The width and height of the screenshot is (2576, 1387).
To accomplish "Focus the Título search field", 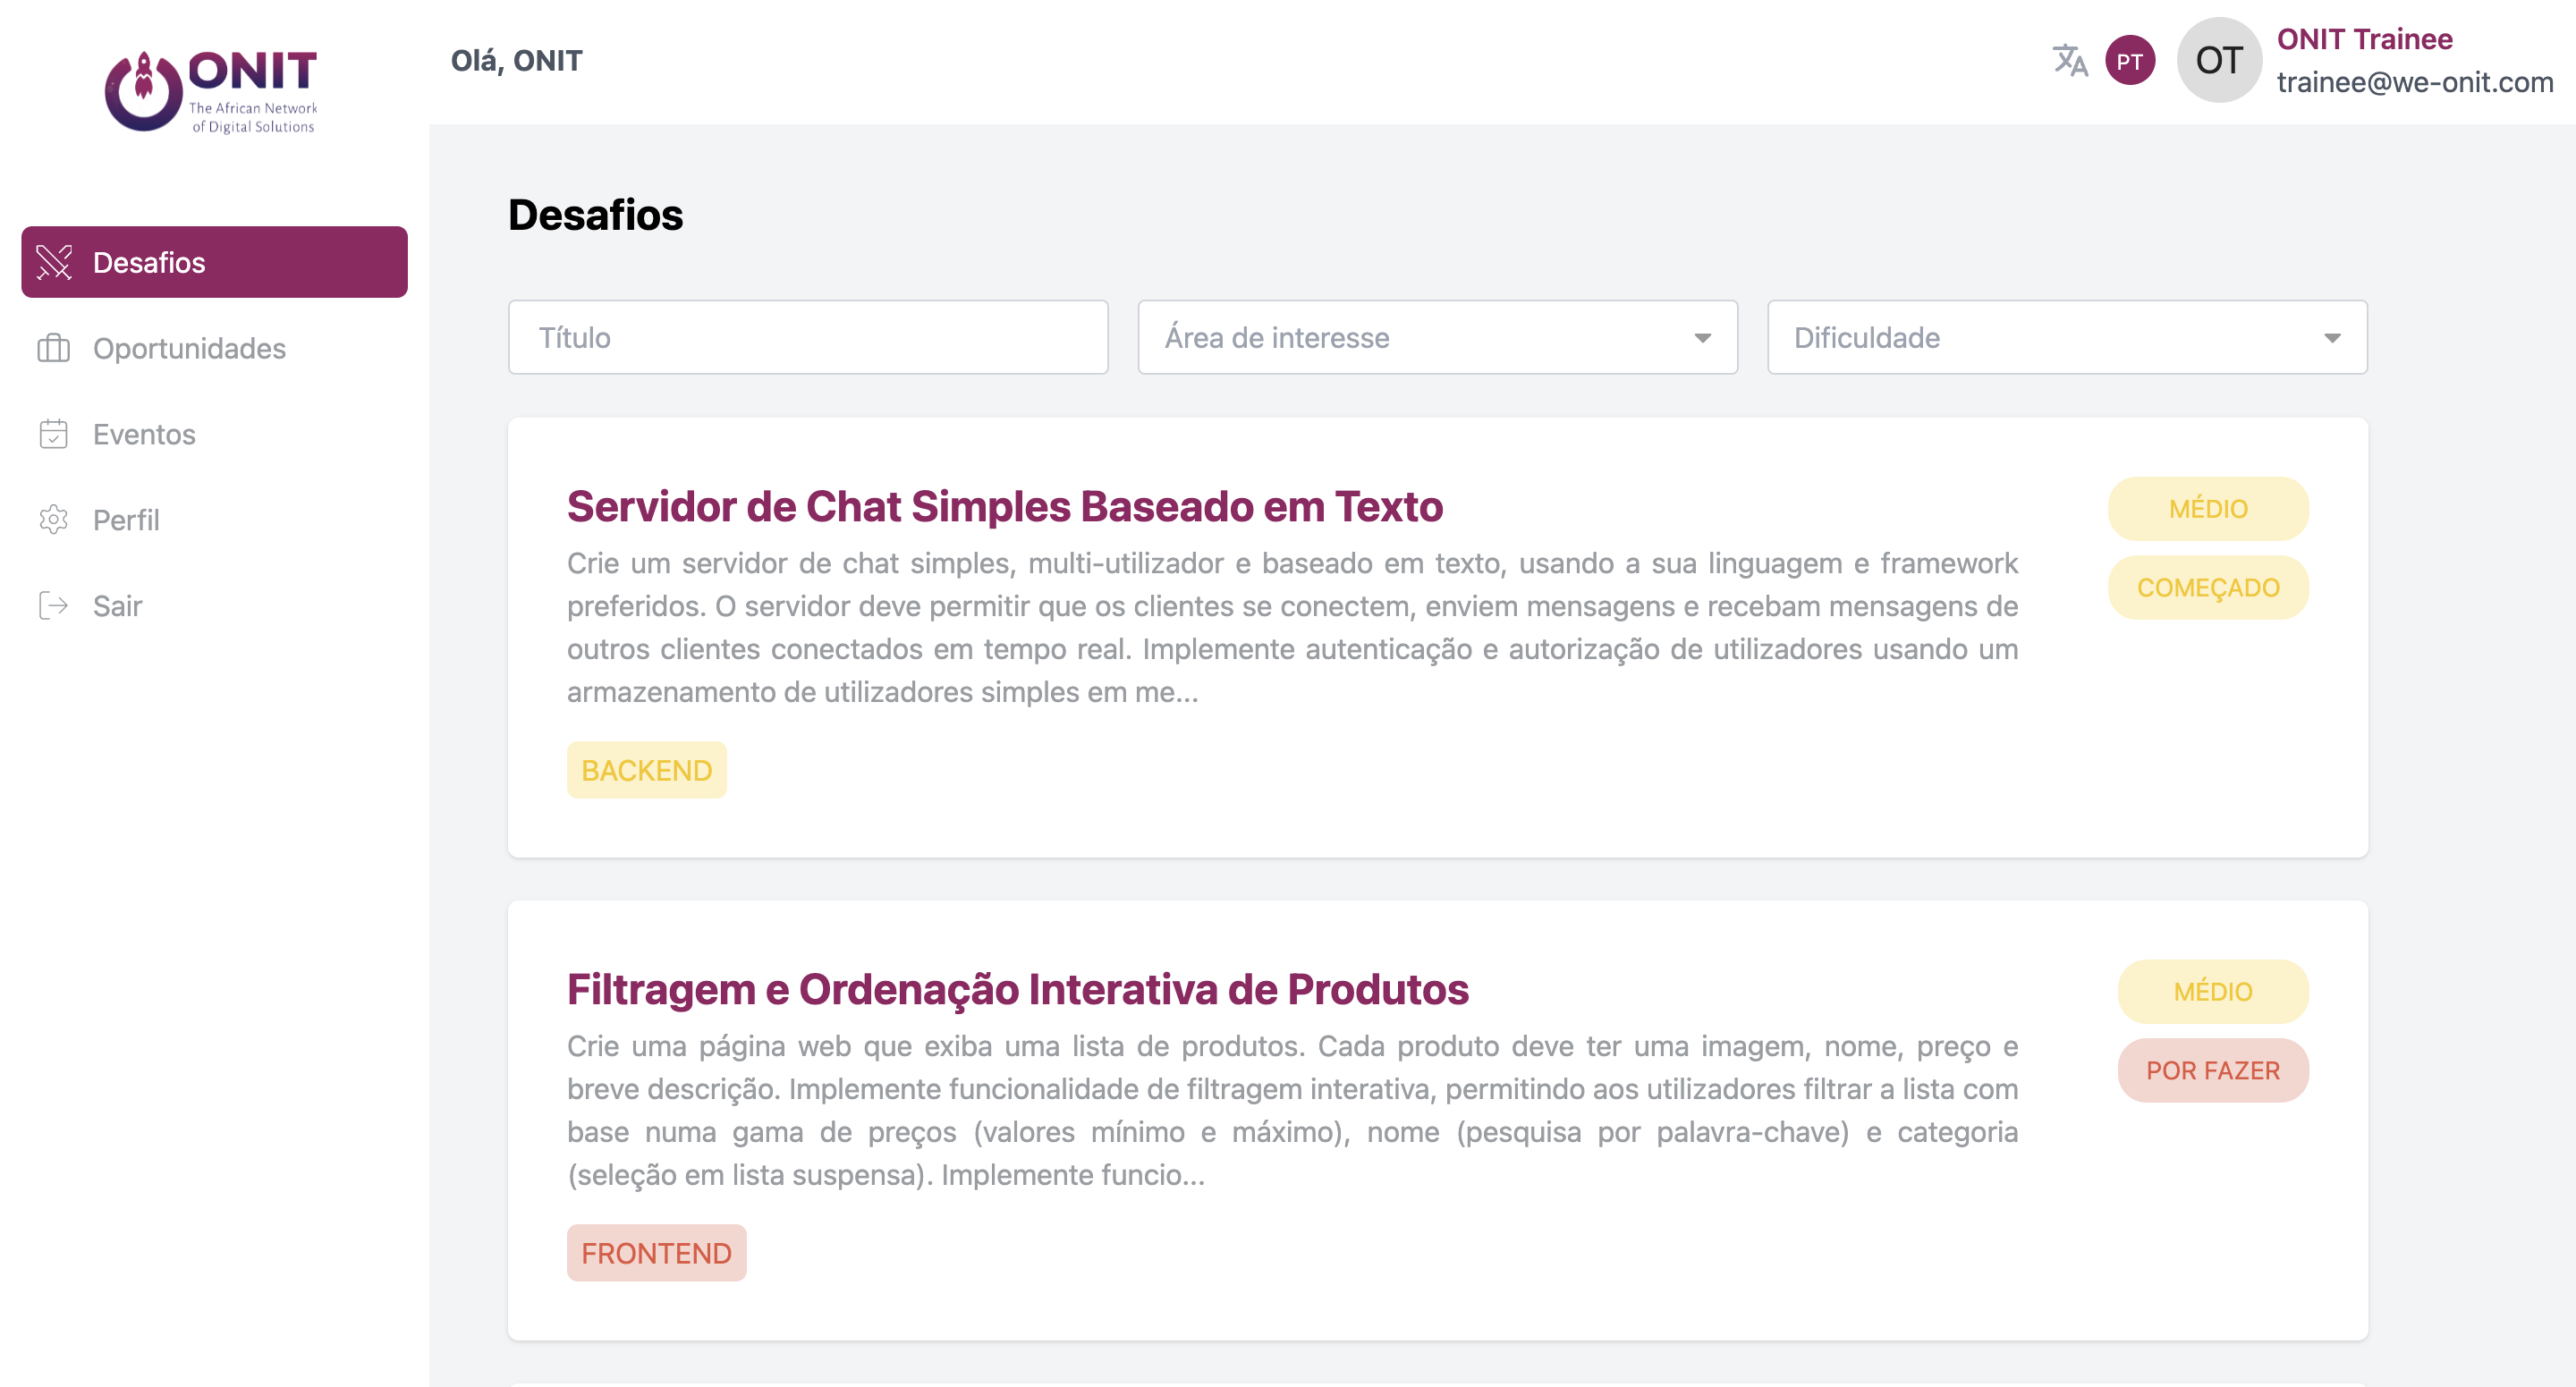I will click(x=808, y=337).
